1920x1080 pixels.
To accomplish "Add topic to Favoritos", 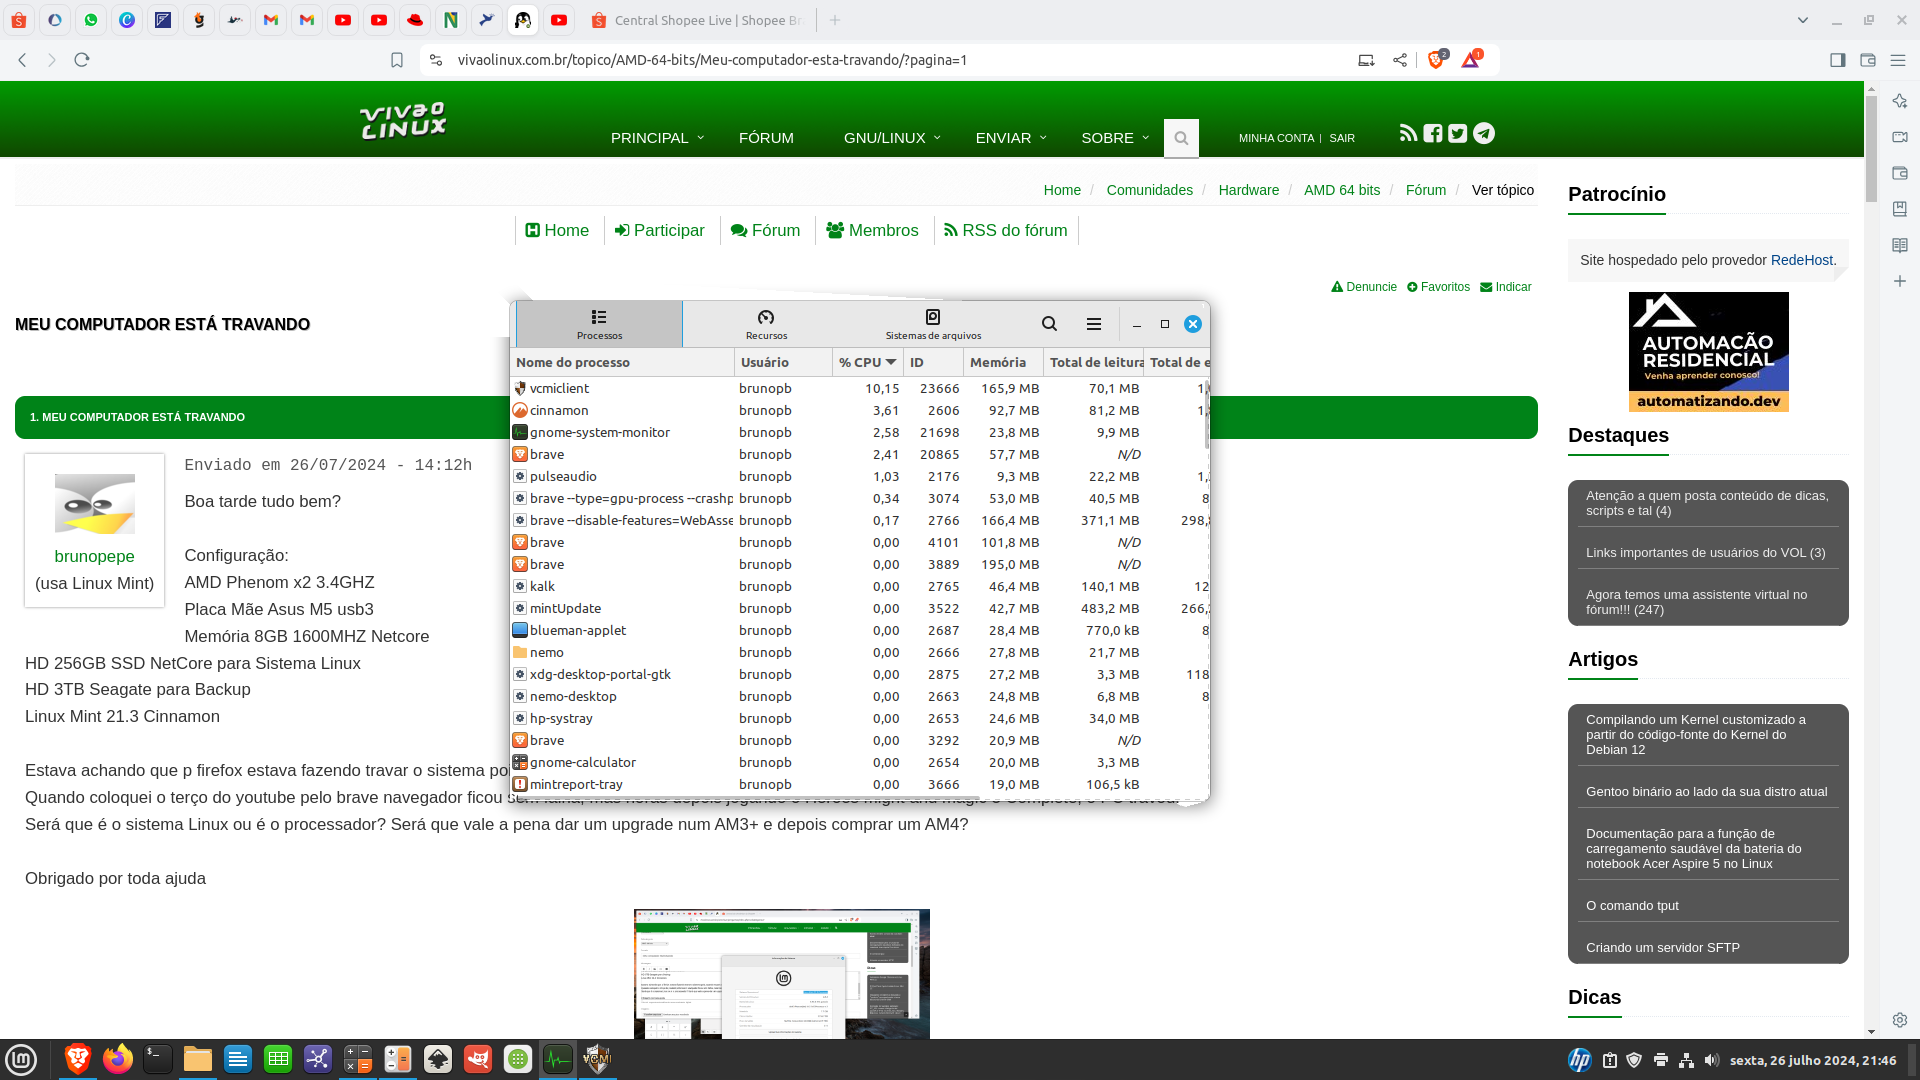I will [x=1438, y=287].
